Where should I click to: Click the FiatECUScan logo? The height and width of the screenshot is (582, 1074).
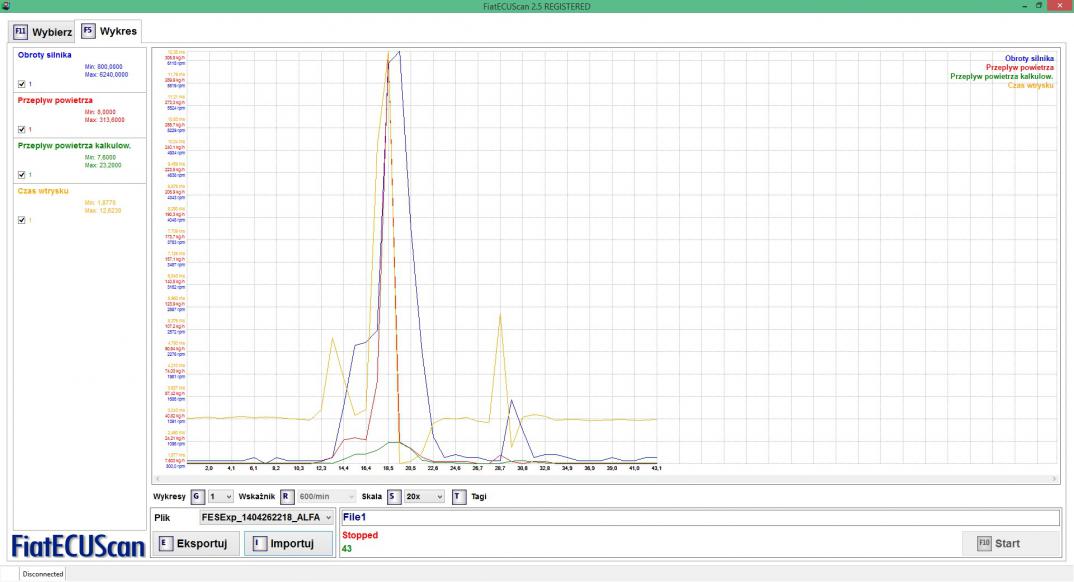pyautogui.click(x=78, y=546)
